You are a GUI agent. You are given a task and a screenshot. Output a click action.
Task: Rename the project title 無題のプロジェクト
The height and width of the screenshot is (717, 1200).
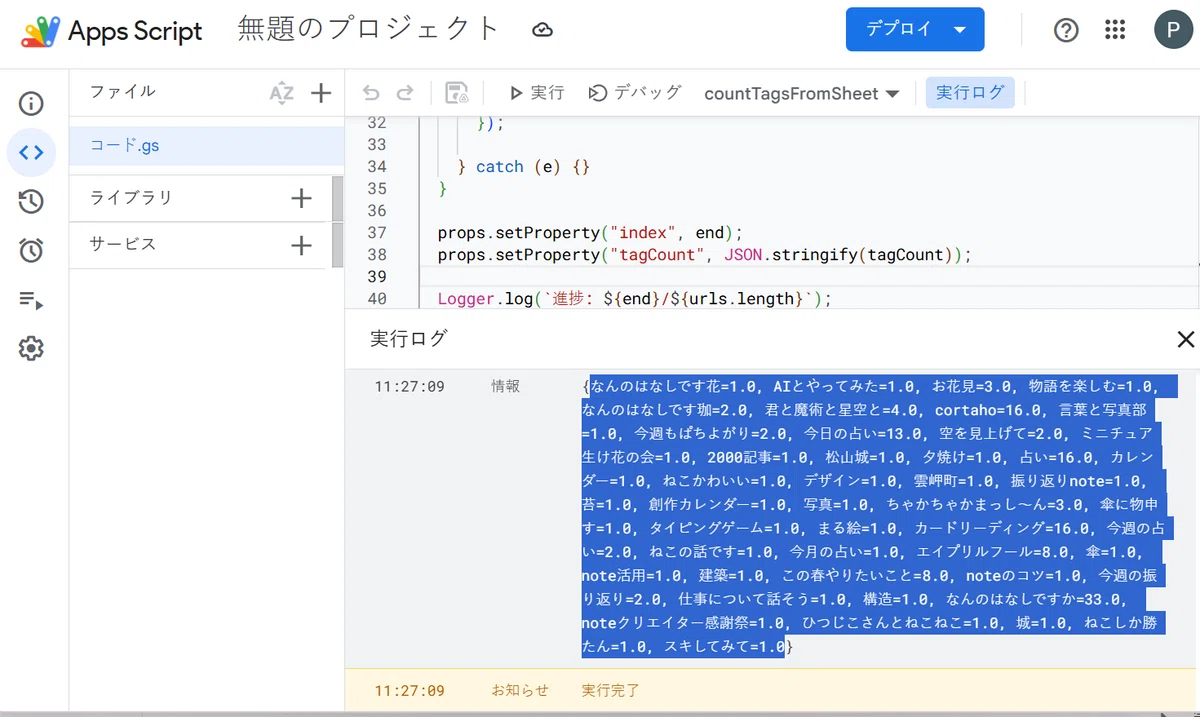click(x=369, y=29)
